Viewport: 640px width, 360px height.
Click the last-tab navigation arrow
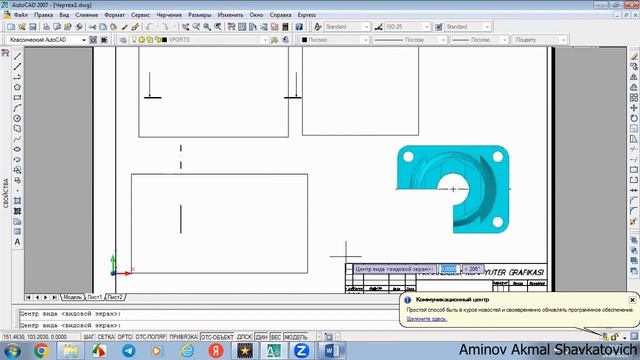[x=54, y=297]
